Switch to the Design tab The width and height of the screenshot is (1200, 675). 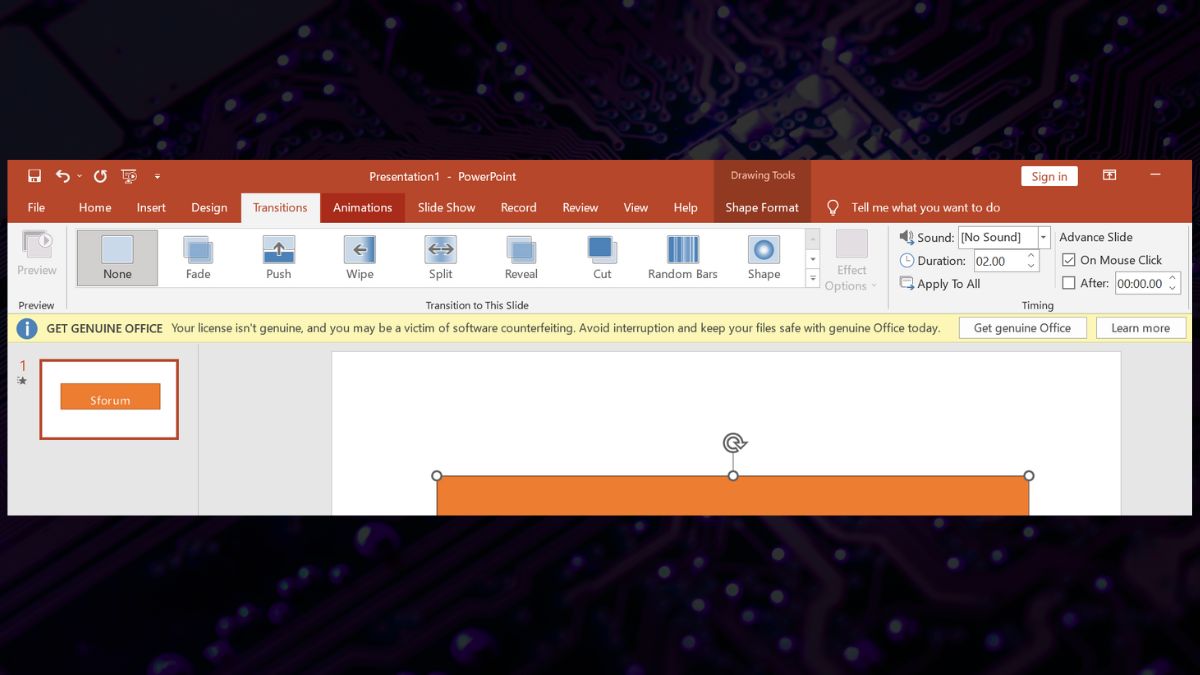coord(209,208)
